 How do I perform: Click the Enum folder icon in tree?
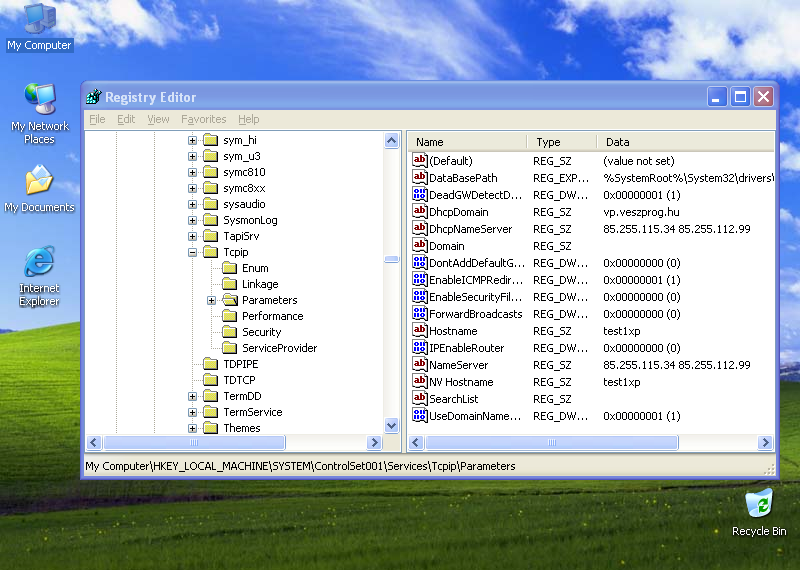230,268
